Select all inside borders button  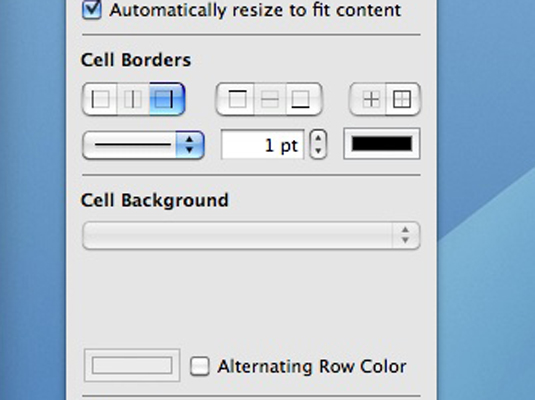pos(368,99)
